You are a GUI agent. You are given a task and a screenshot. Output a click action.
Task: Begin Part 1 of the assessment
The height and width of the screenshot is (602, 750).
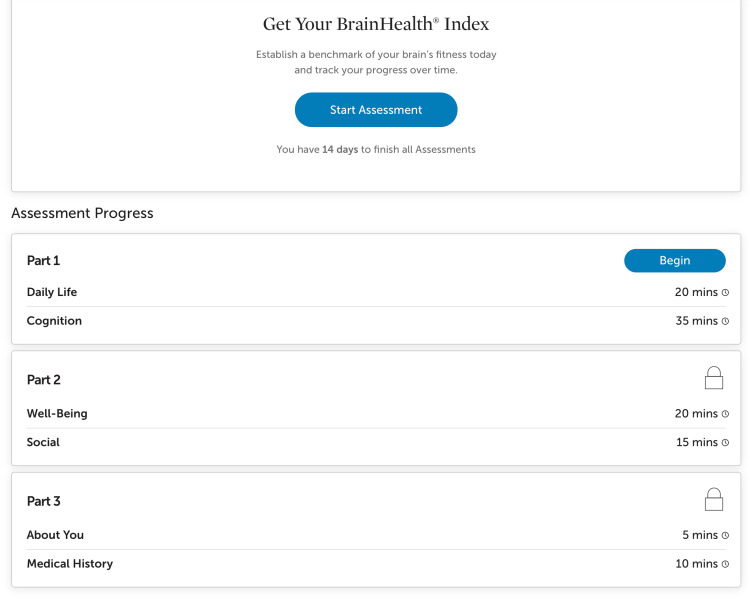(674, 261)
